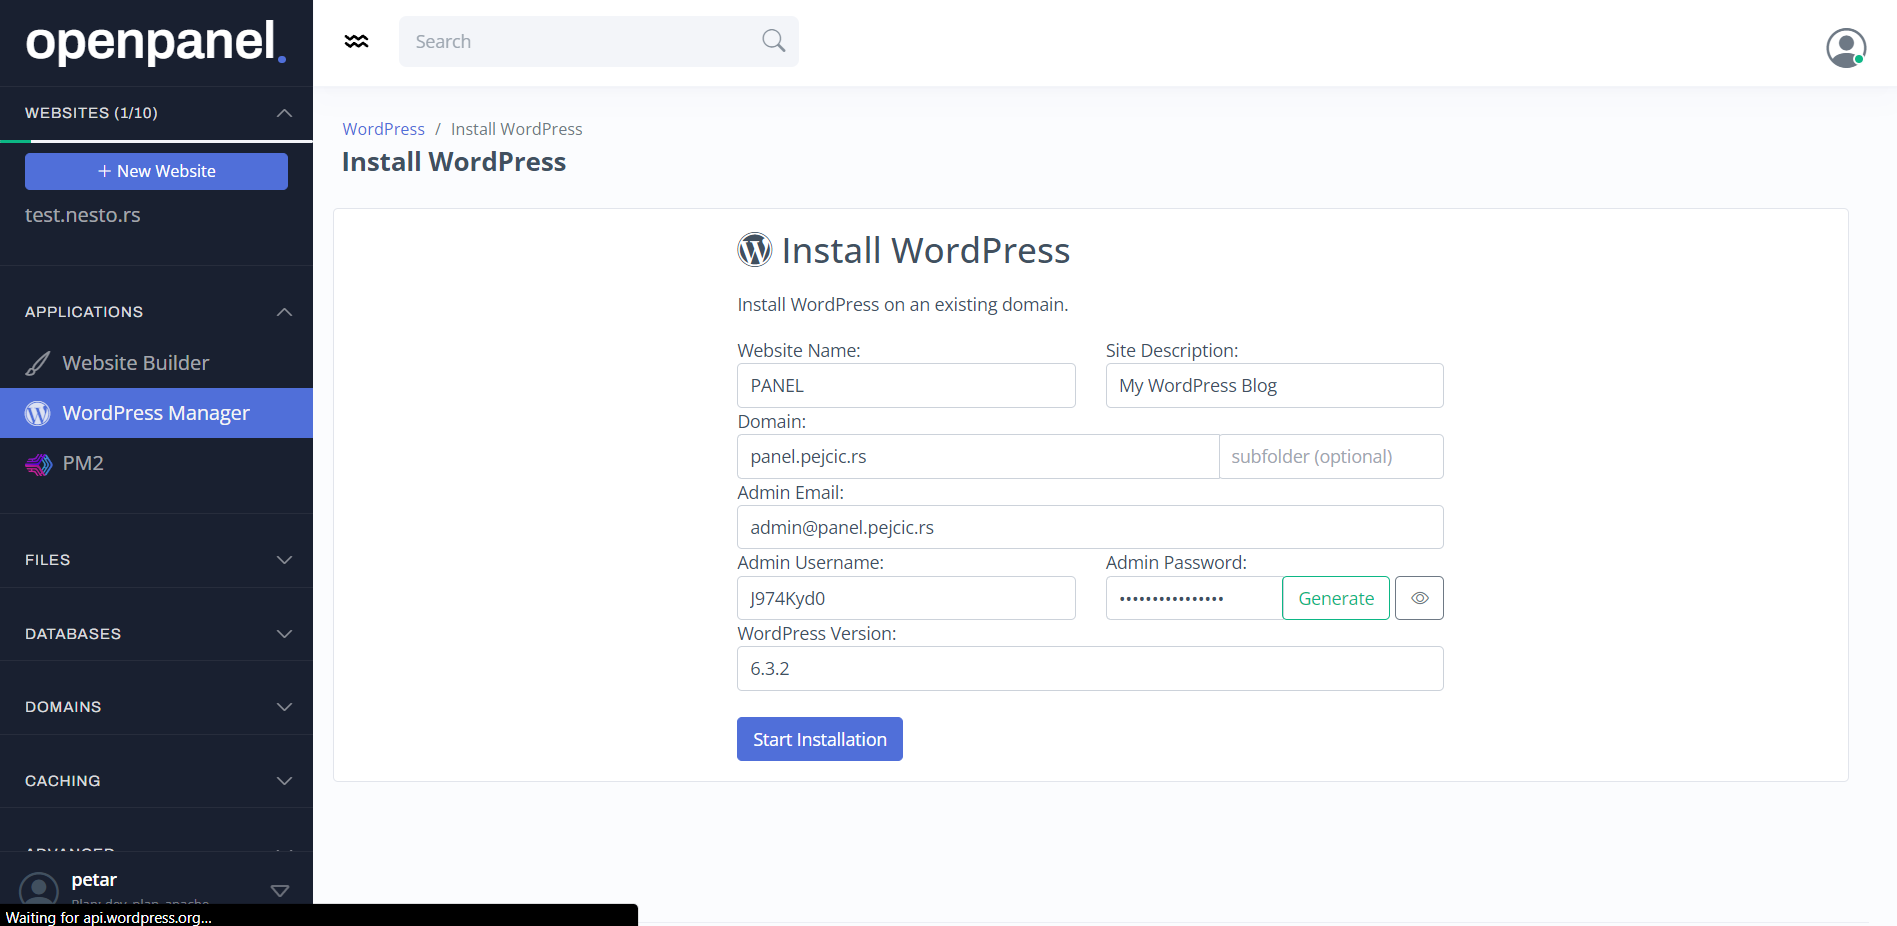Open the user account avatar menu

(1846, 47)
